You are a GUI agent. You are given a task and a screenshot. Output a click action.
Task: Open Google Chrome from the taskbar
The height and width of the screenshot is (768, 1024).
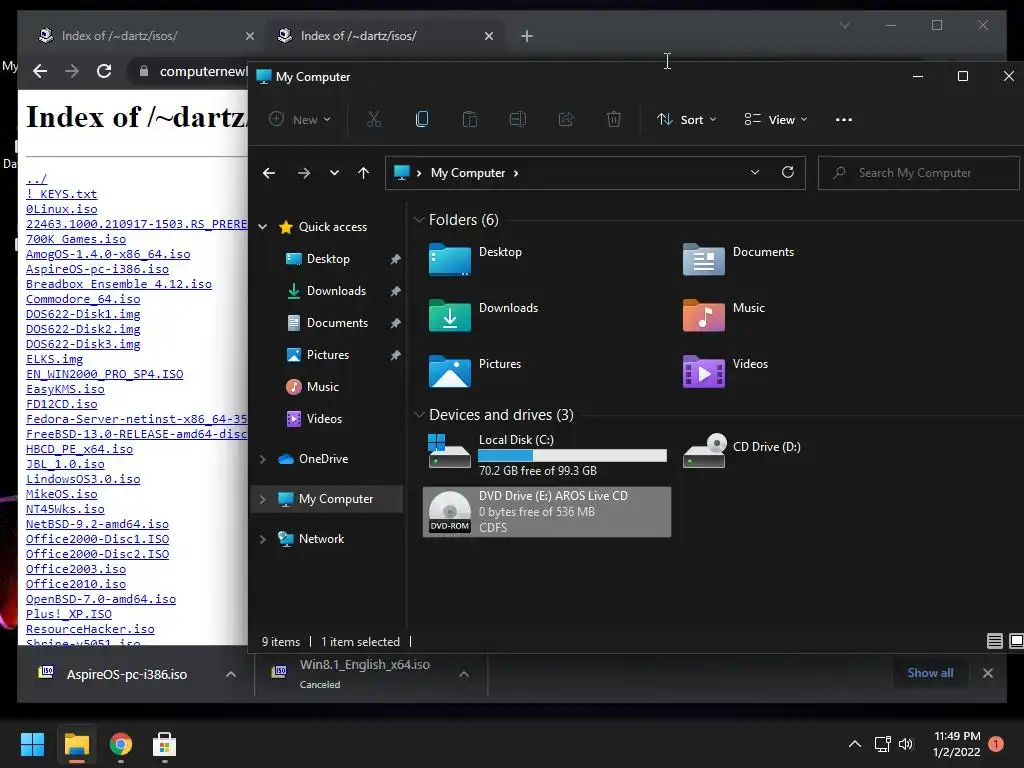pos(121,744)
